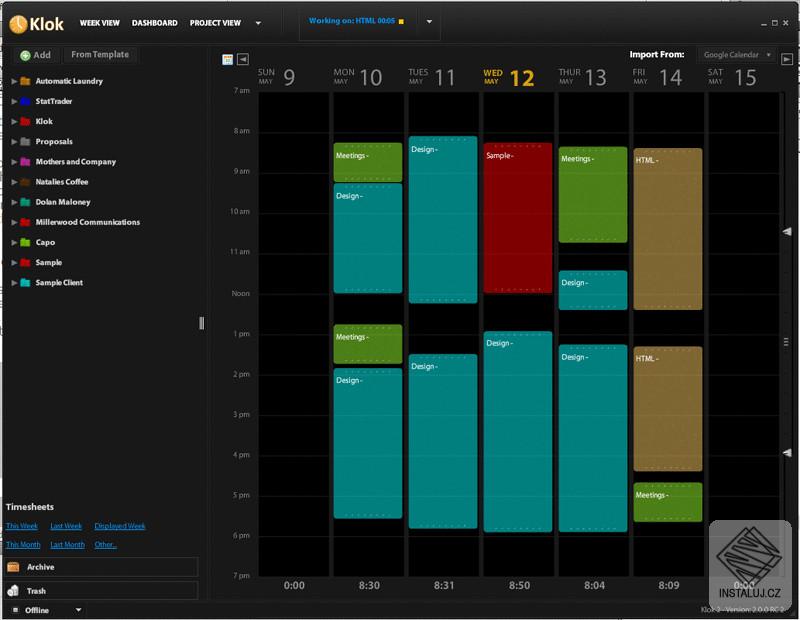Select the red Sample entry on Wednesday
The height and width of the screenshot is (620, 800).
518,218
